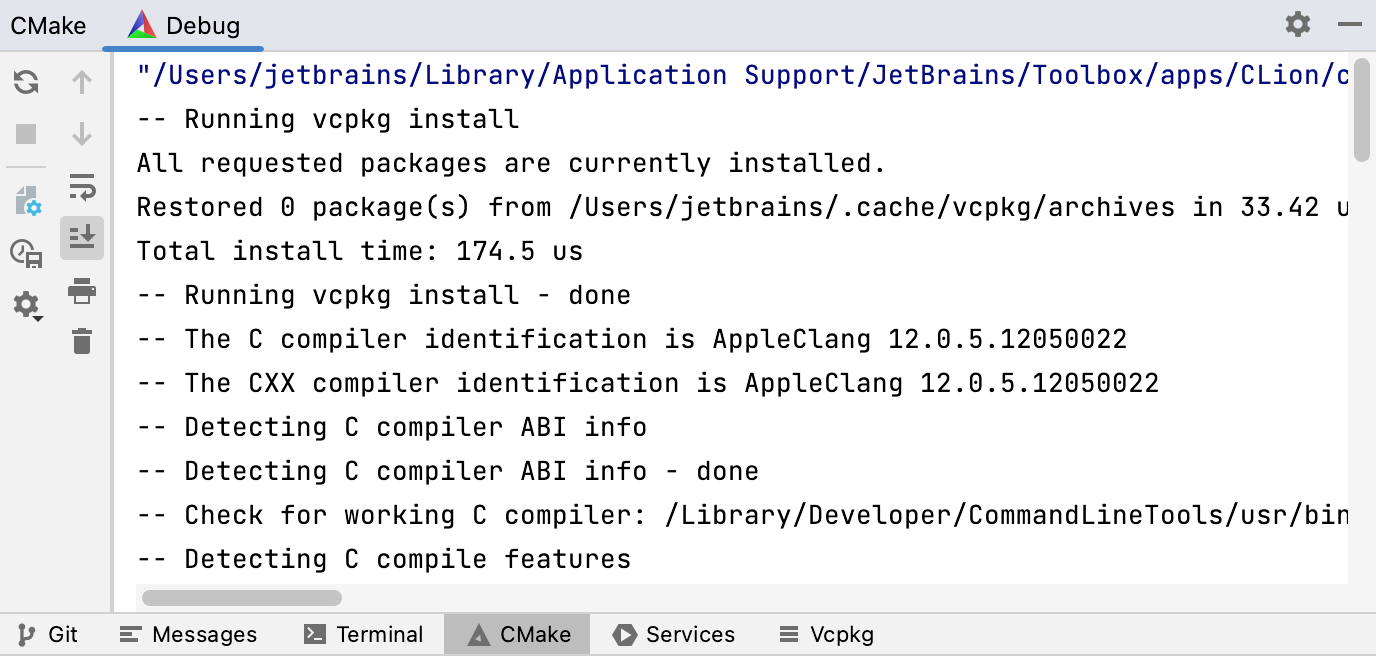Open the Messages tool window
Screen dimensions: 1376x656
click(x=188, y=634)
